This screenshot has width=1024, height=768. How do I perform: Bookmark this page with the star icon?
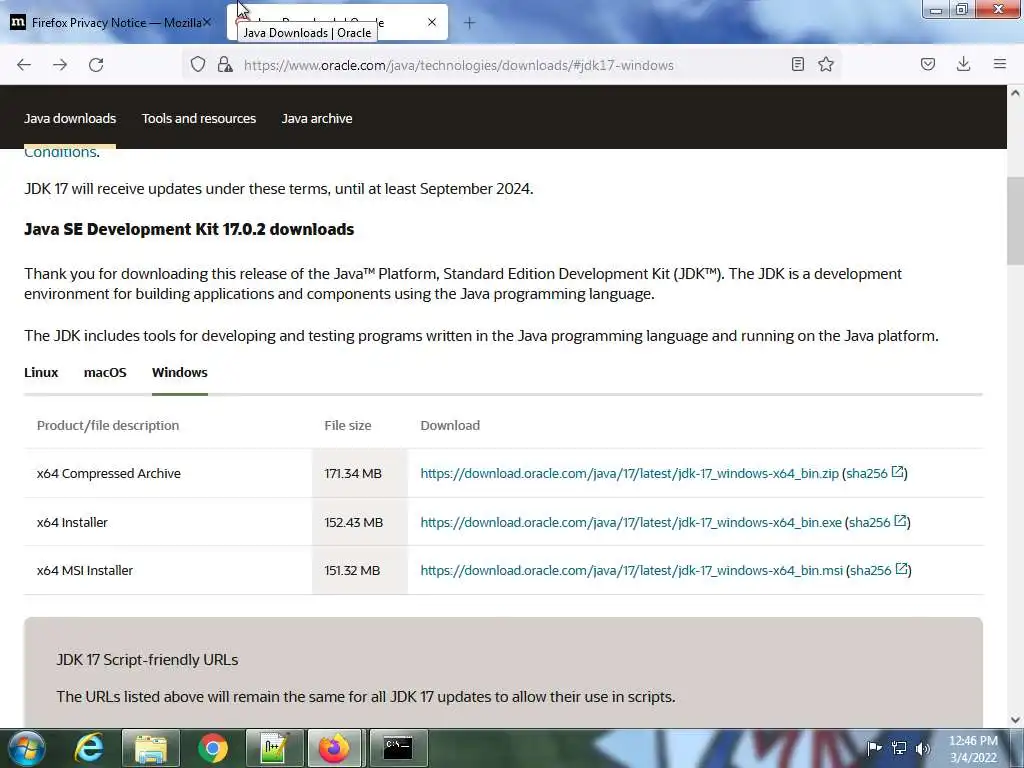coord(826,64)
